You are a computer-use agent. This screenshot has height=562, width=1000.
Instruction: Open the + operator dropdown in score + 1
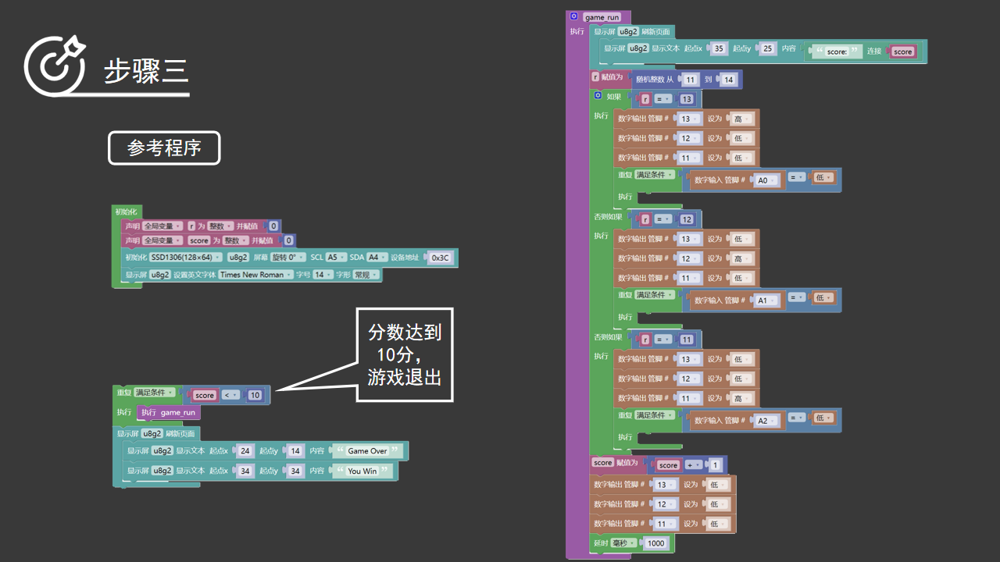point(693,465)
